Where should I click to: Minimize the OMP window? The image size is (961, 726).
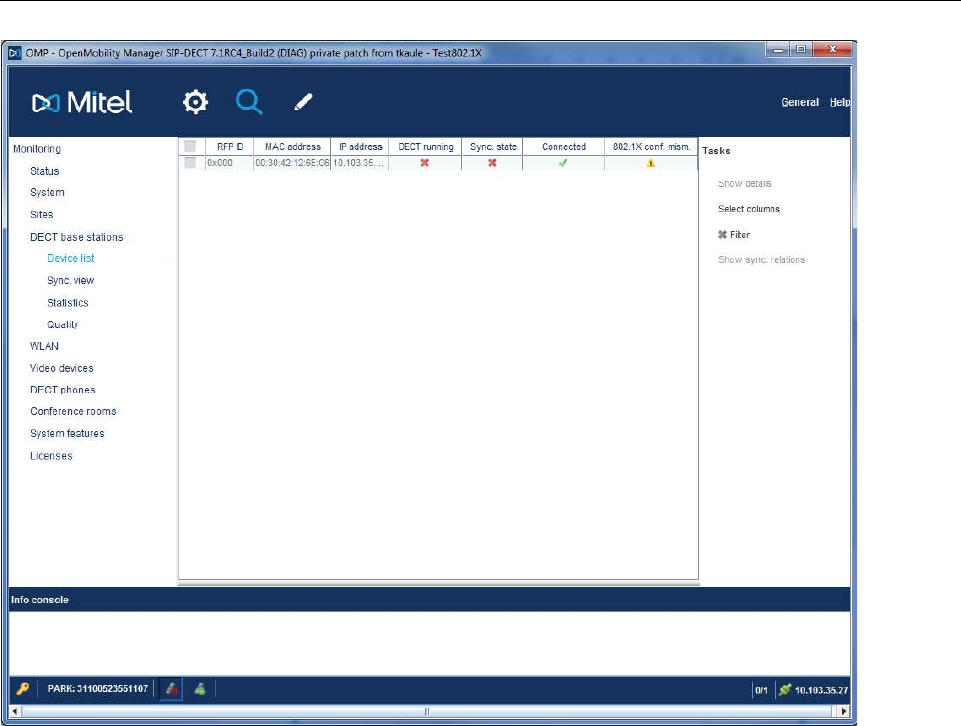(778, 49)
